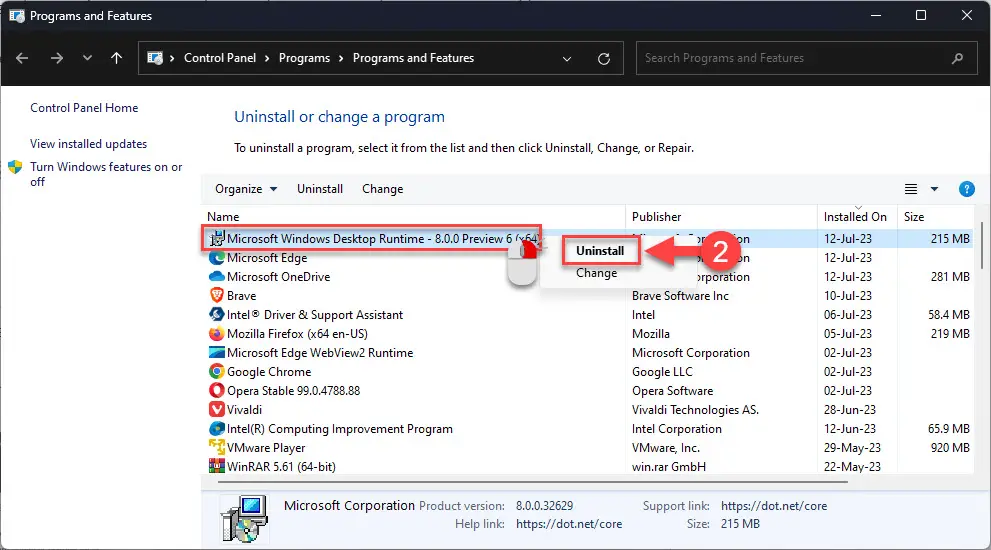Click the Microsoft Windows Desktop Runtime icon
This screenshot has width=991, height=550.
(x=217, y=238)
